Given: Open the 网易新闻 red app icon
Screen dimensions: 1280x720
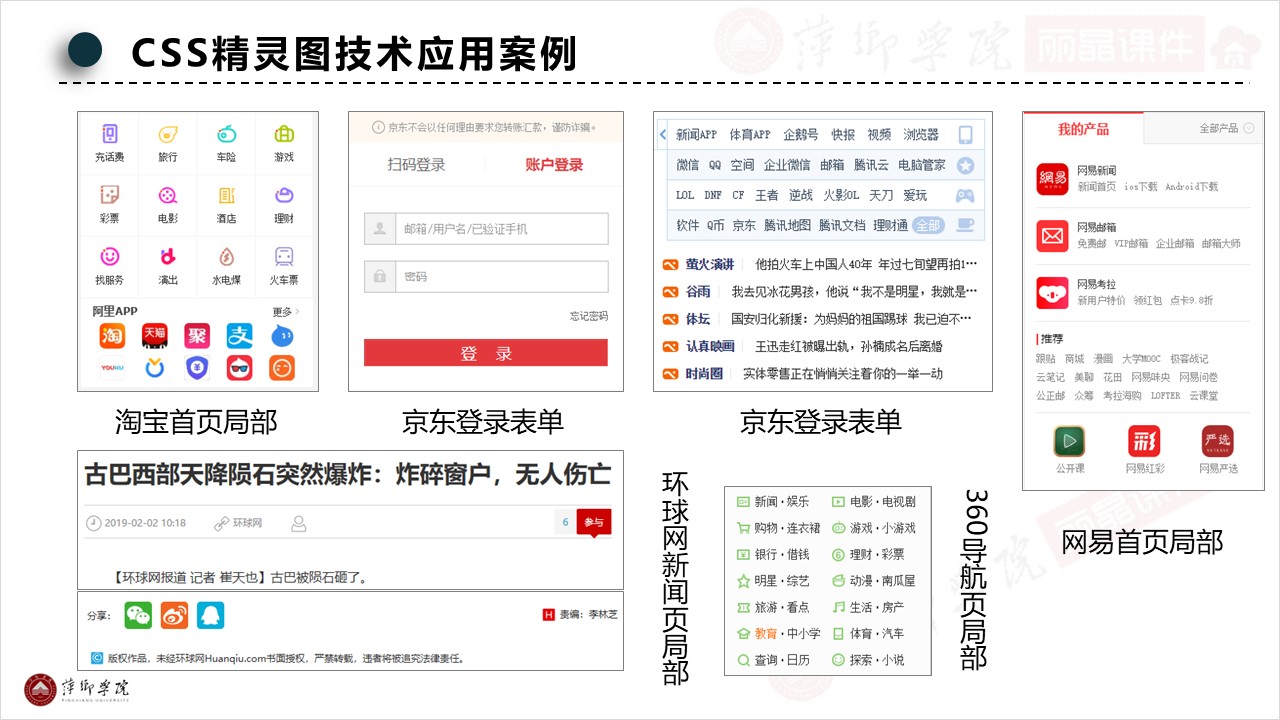Looking at the screenshot, I should coord(1052,179).
